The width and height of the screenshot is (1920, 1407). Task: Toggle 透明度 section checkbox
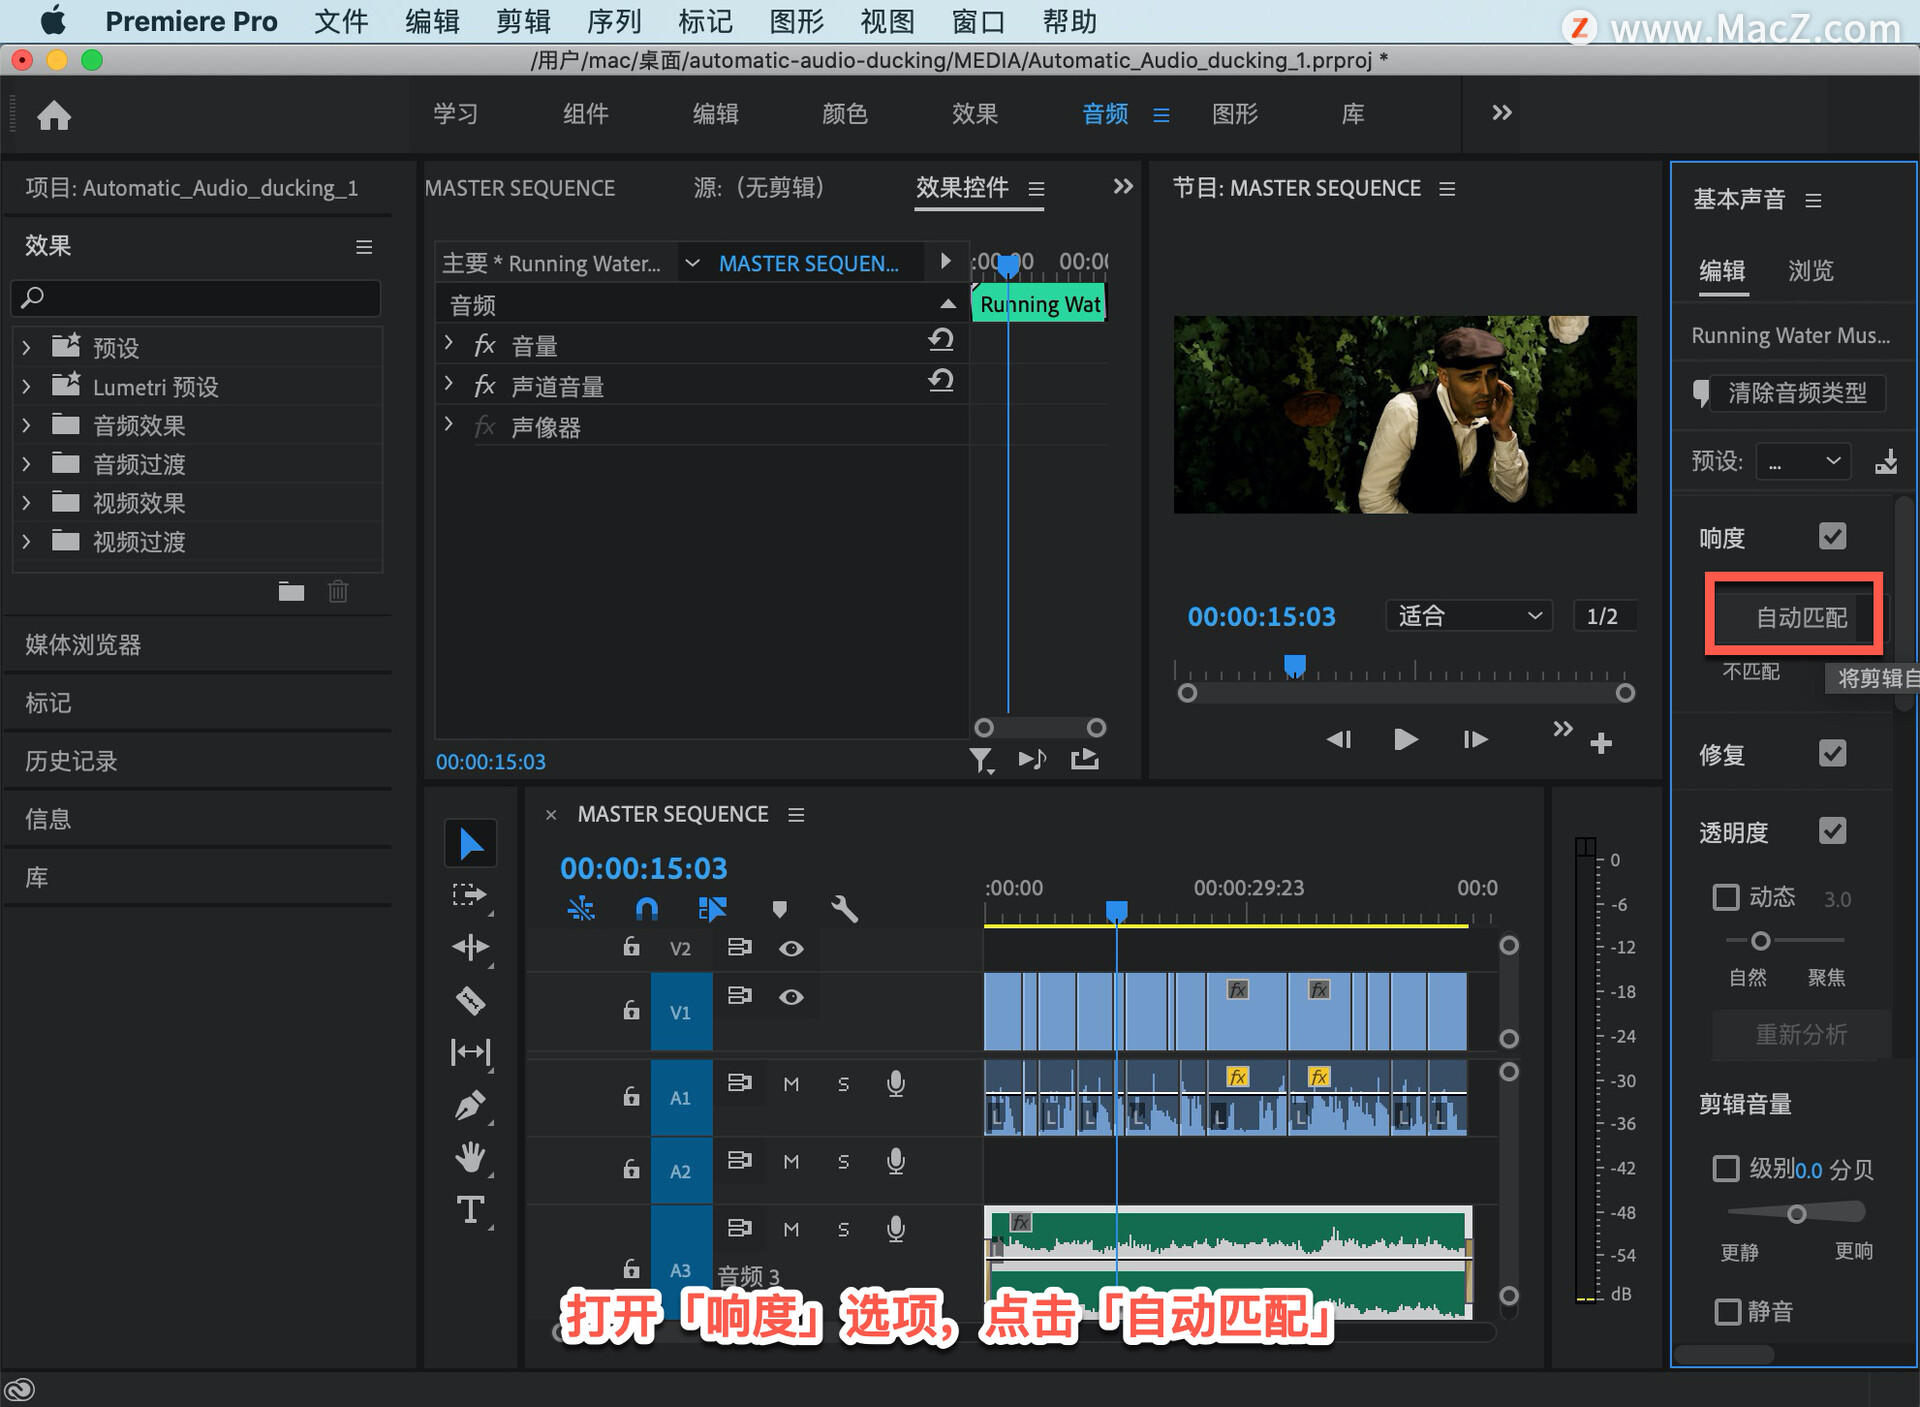click(x=1832, y=831)
